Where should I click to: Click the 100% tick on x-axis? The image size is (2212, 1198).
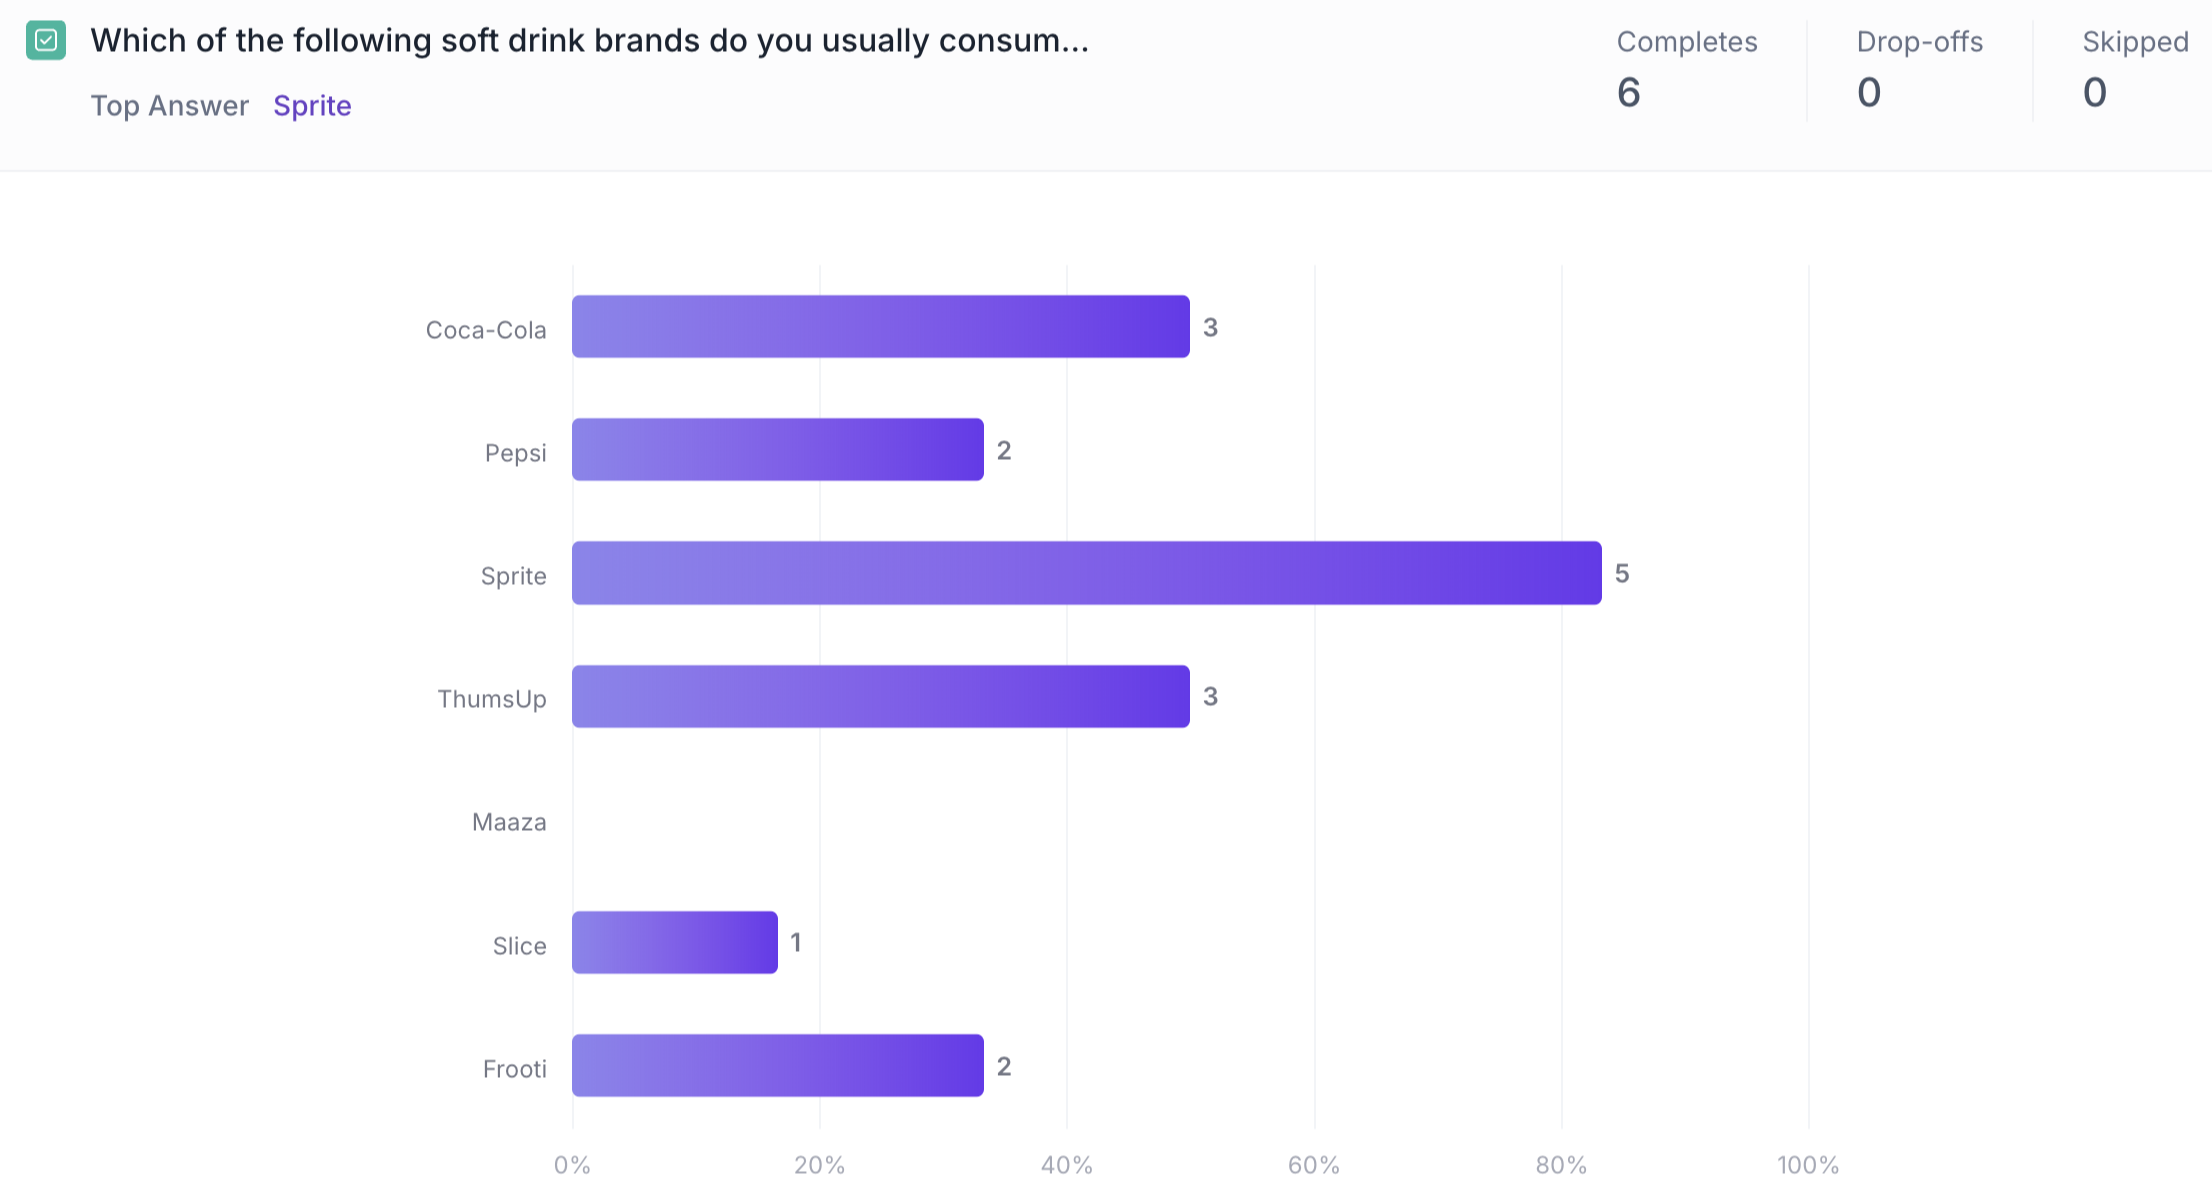(1807, 1165)
